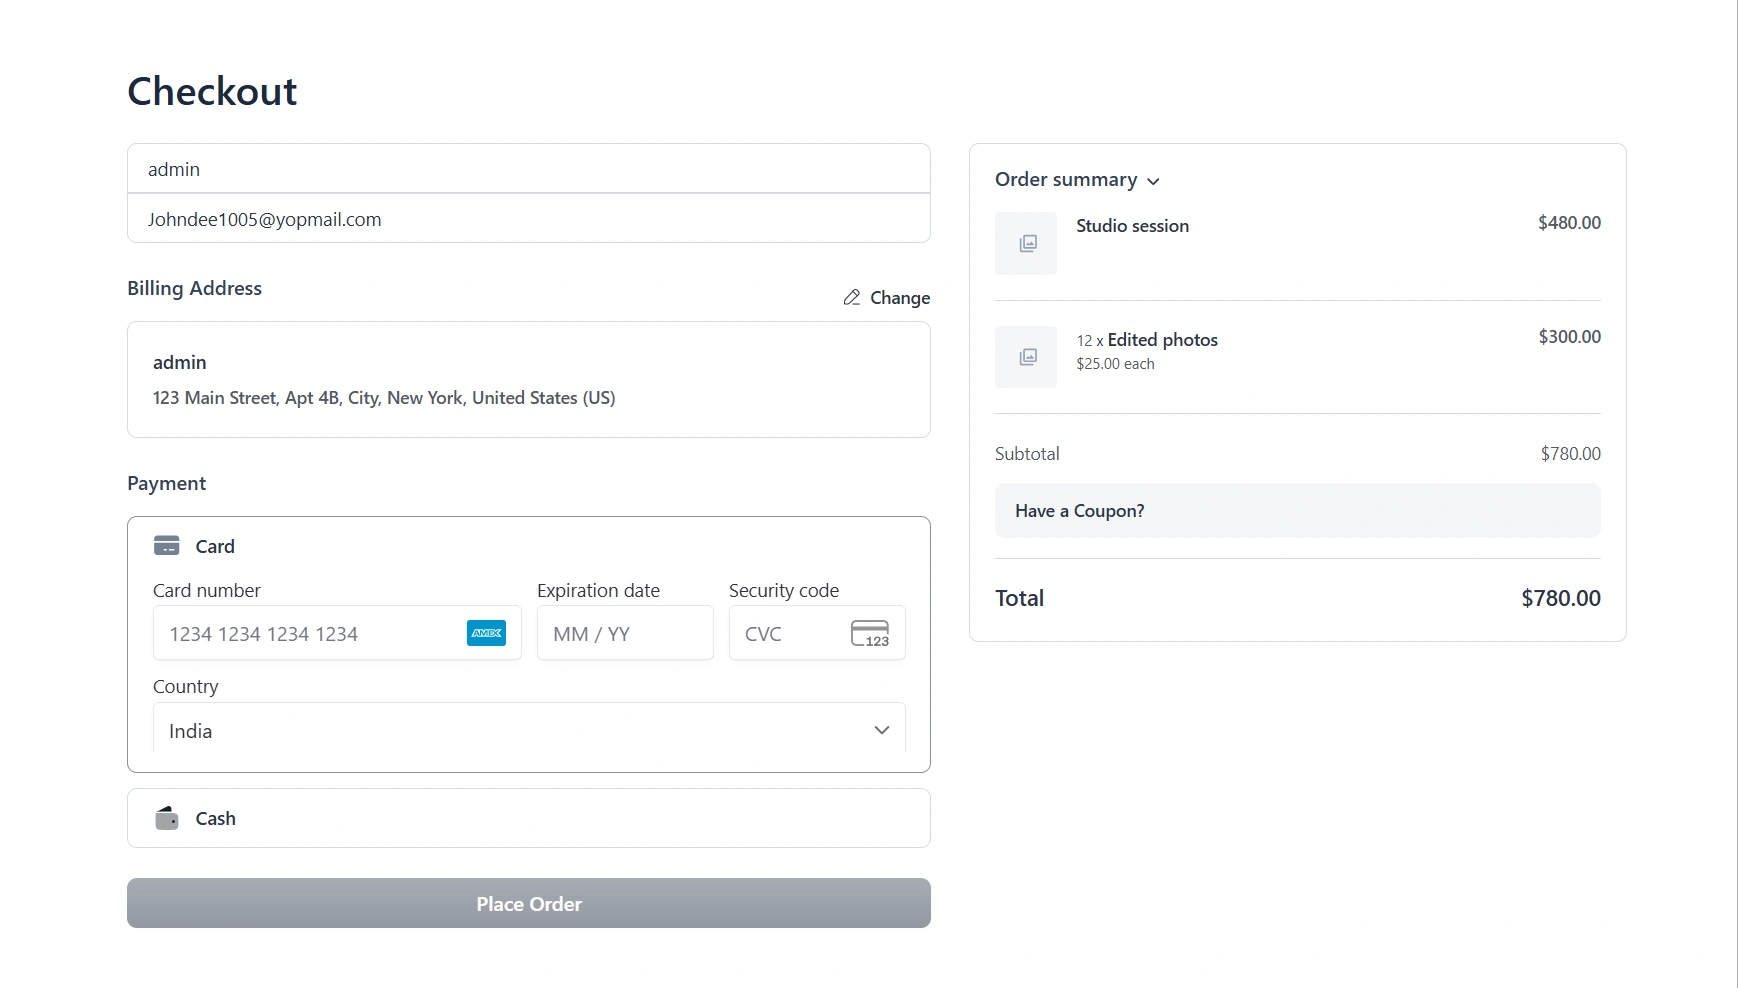
Task: Click the Amex logo in card number field
Action: [487, 633]
